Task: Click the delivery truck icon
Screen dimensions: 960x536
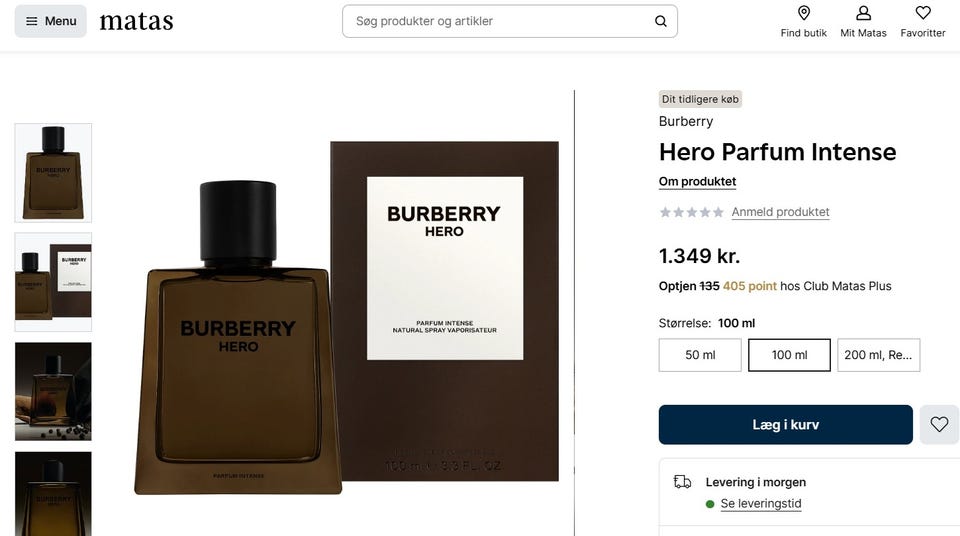Action: pos(682,482)
